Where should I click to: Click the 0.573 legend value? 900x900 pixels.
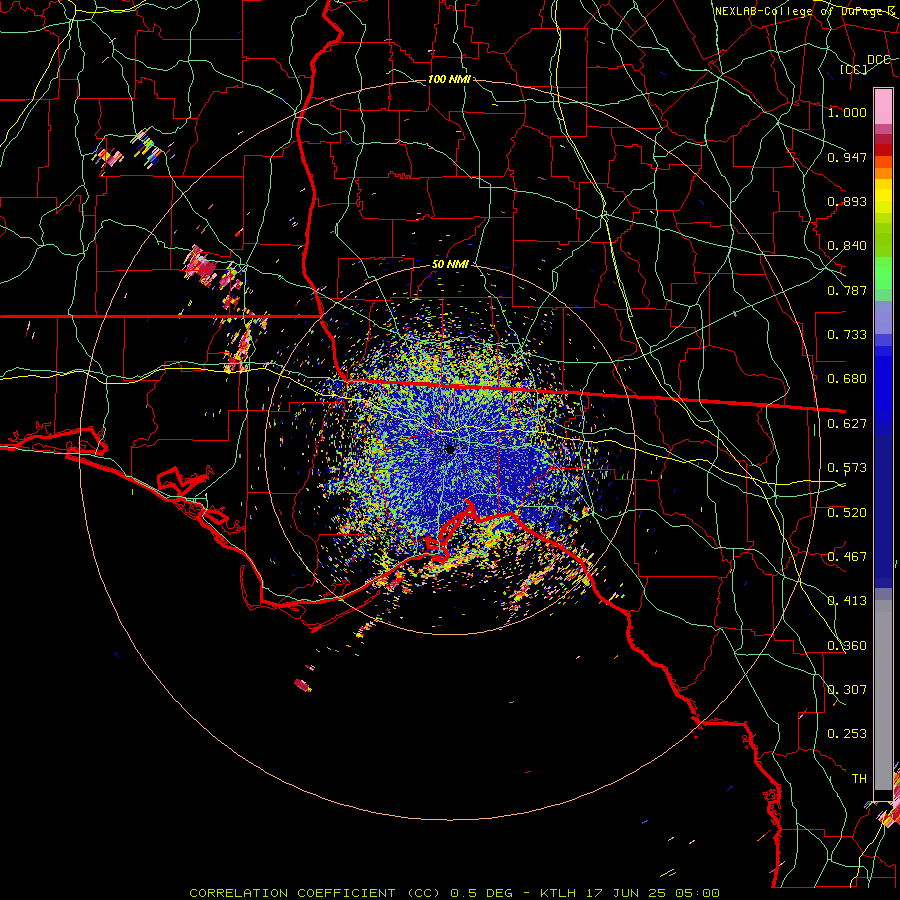847,468
